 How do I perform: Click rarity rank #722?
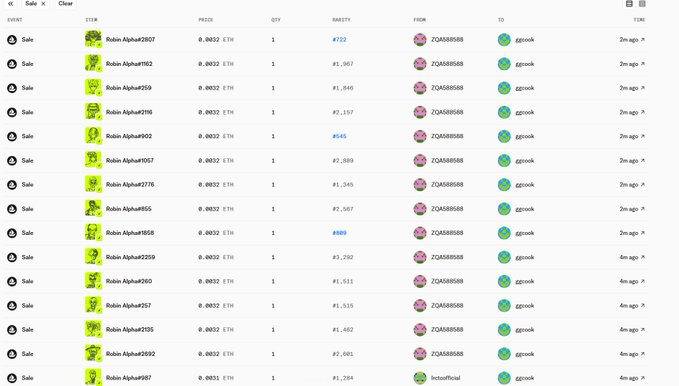(x=340, y=39)
